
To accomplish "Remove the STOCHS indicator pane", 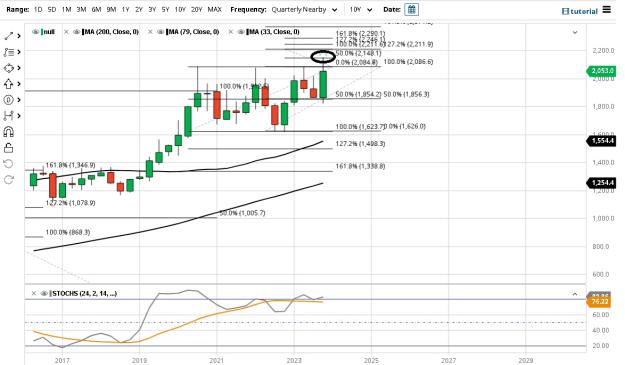I will pyautogui.click(x=34, y=294).
